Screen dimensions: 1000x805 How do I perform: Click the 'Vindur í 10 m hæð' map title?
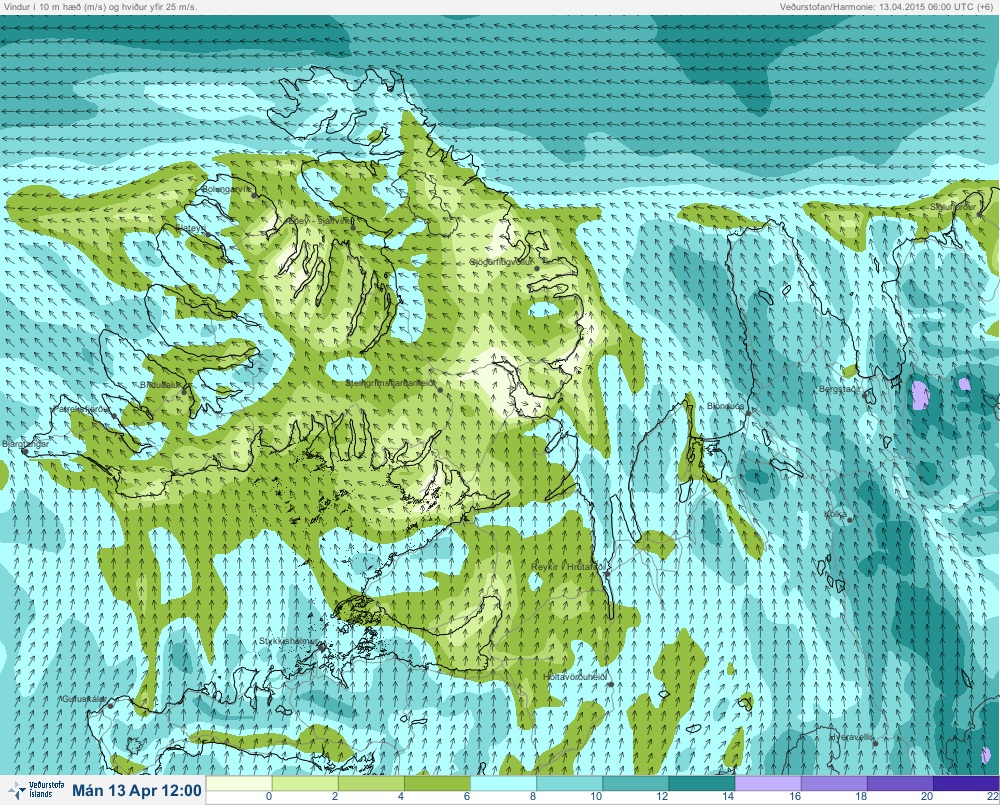pos(101,7)
